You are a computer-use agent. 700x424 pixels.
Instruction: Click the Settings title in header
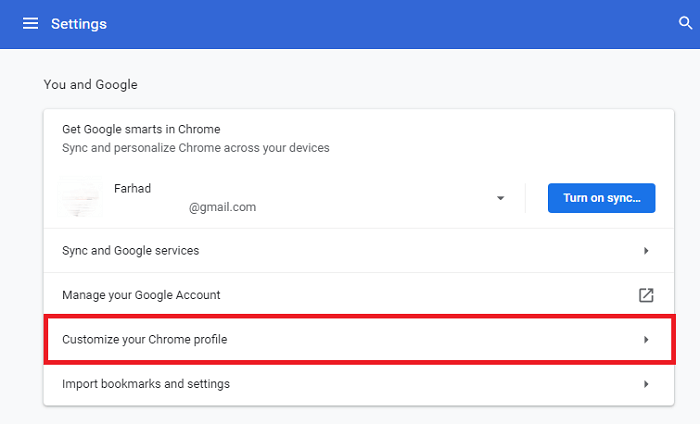click(x=79, y=23)
